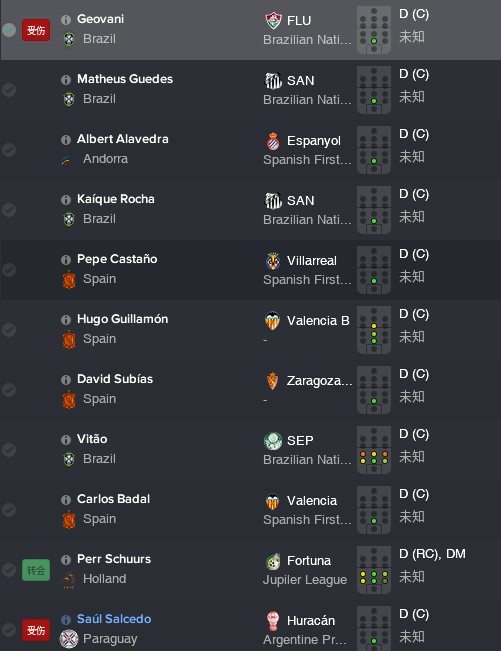
Task: Click the green transfer badge on Perr Schuurs
Action: pos(36,570)
